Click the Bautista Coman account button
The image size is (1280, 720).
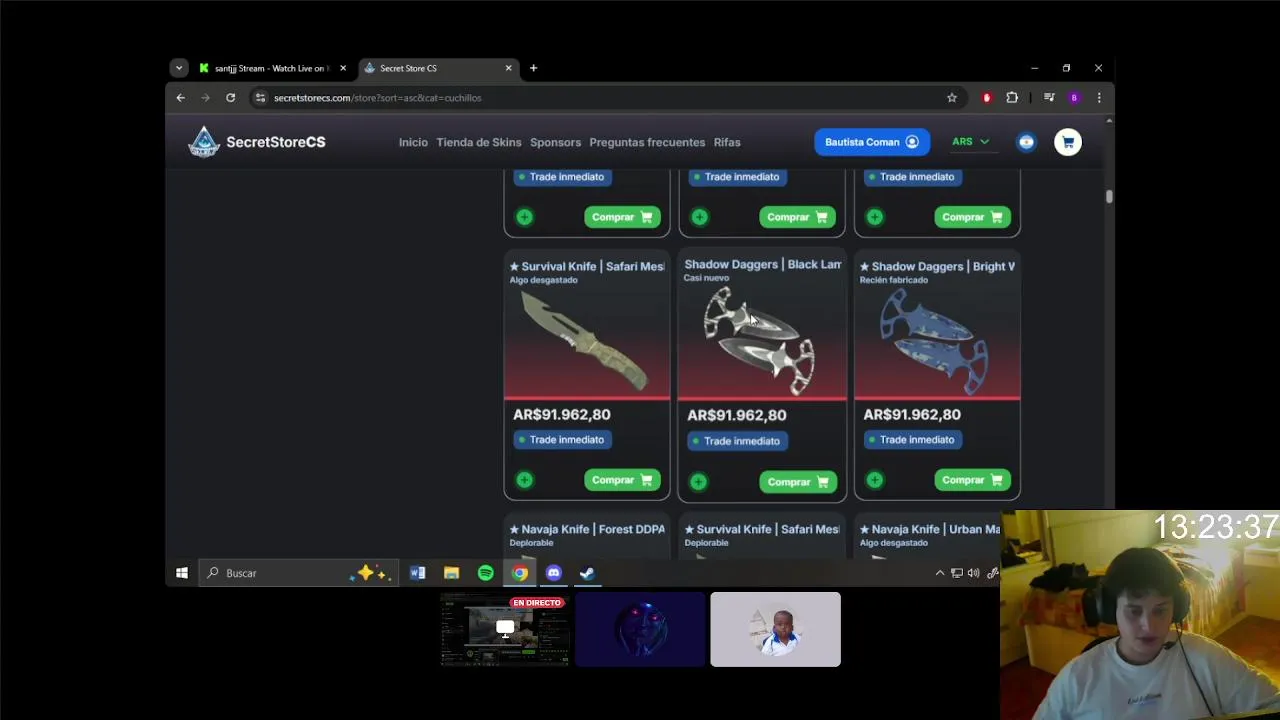pos(872,142)
